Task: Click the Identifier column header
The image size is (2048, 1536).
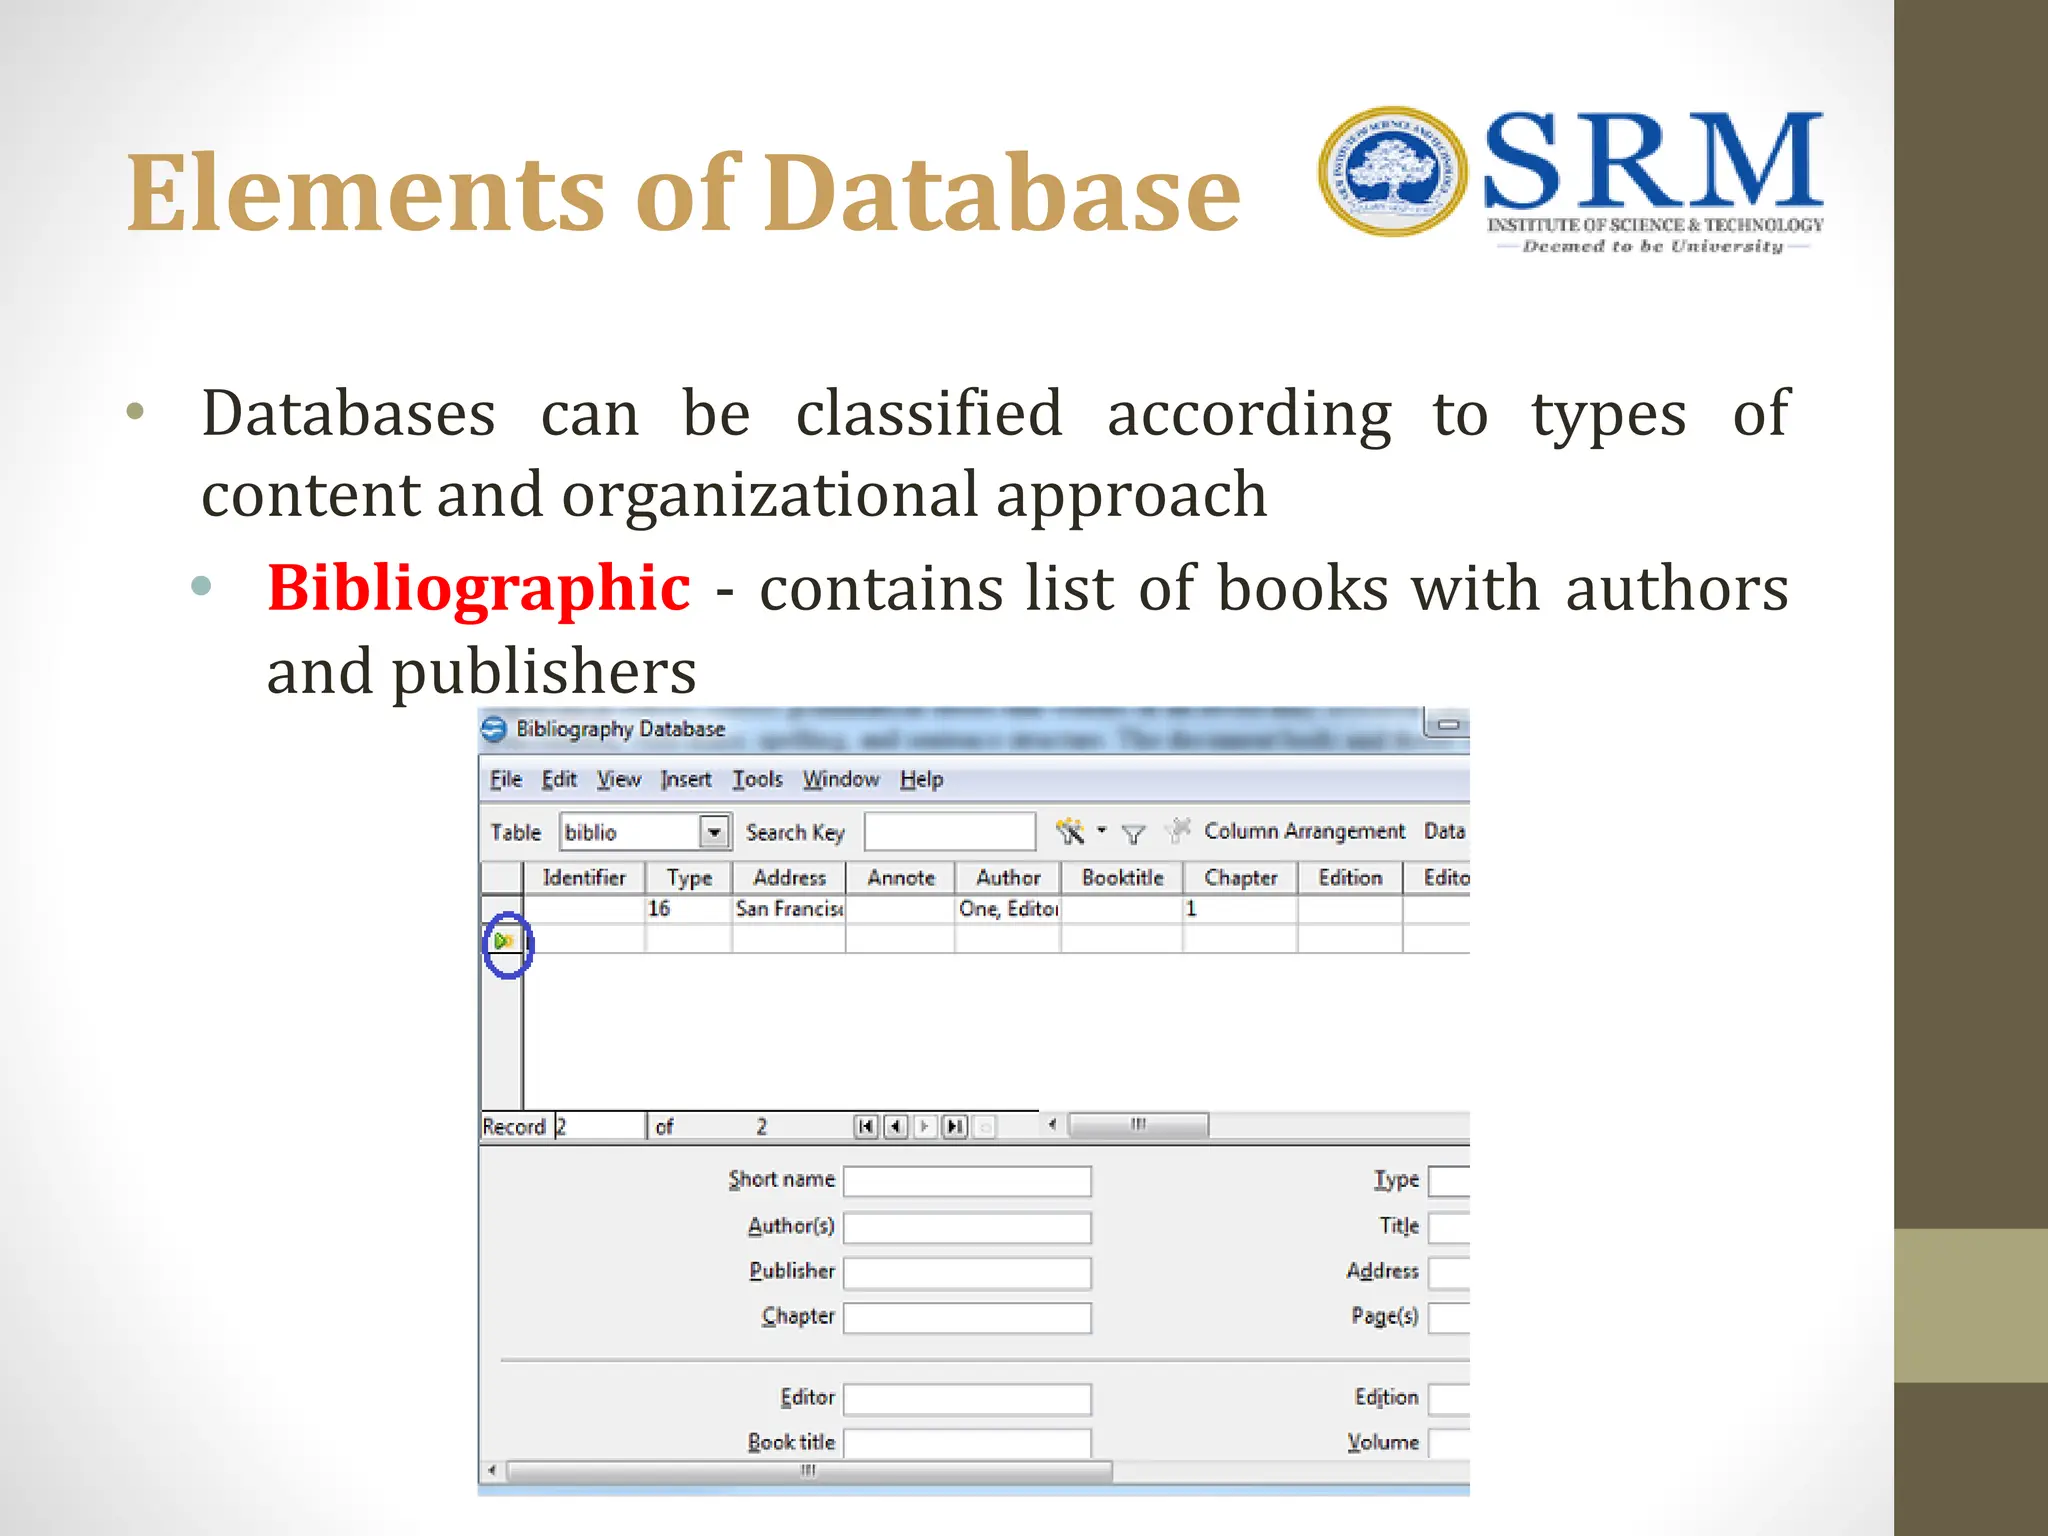Action: pos(584,878)
